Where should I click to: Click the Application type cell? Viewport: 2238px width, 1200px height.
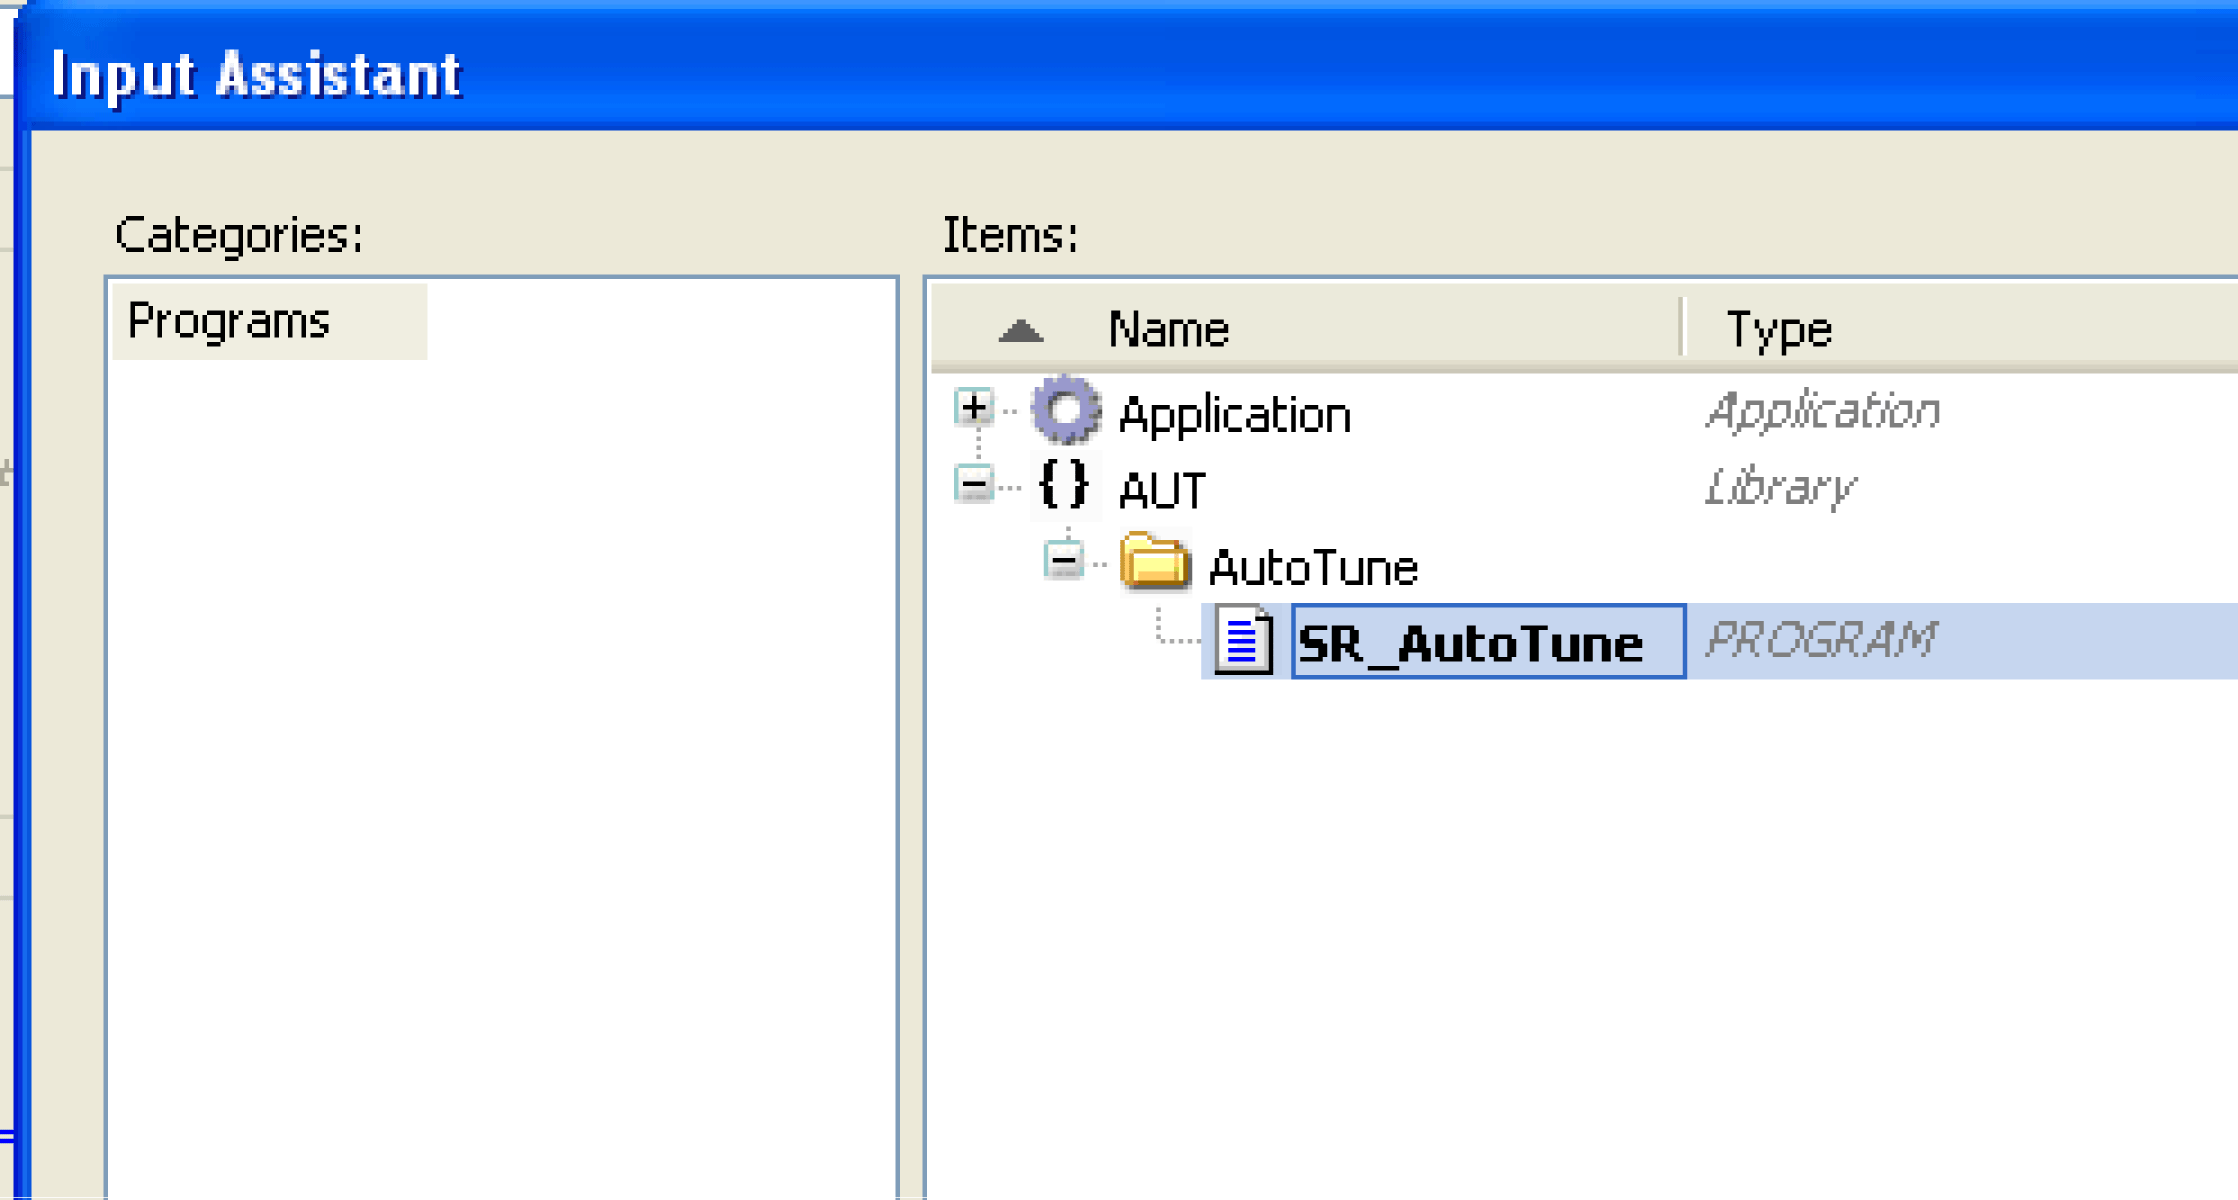tap(1822, 412)
